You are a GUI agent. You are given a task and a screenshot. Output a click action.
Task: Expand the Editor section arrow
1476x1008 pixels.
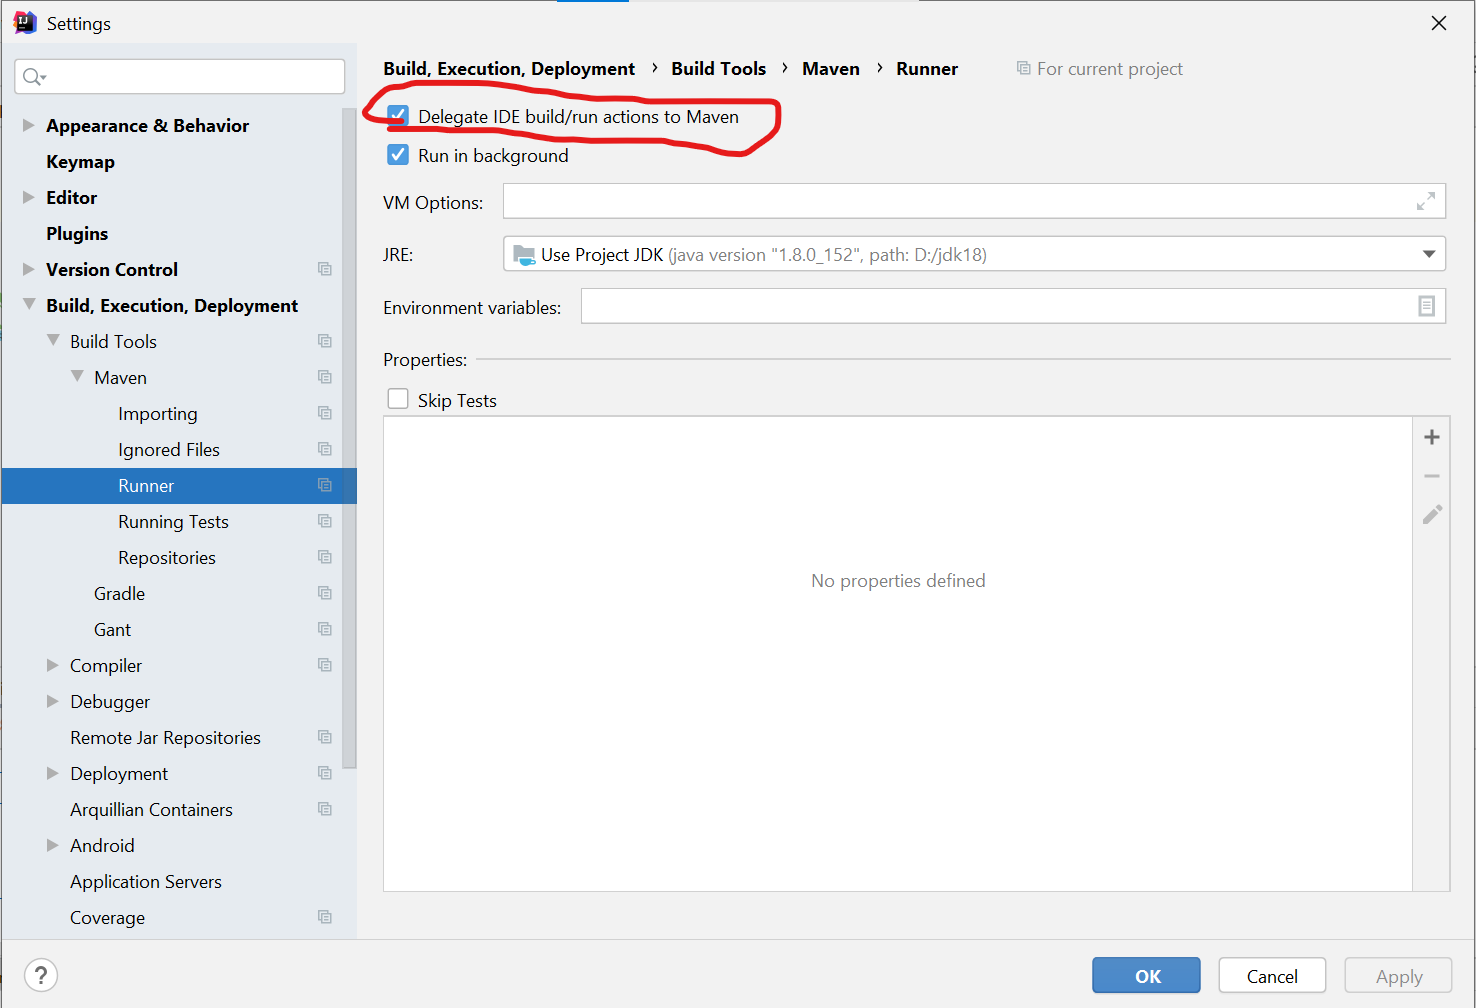tap(29, 197)
